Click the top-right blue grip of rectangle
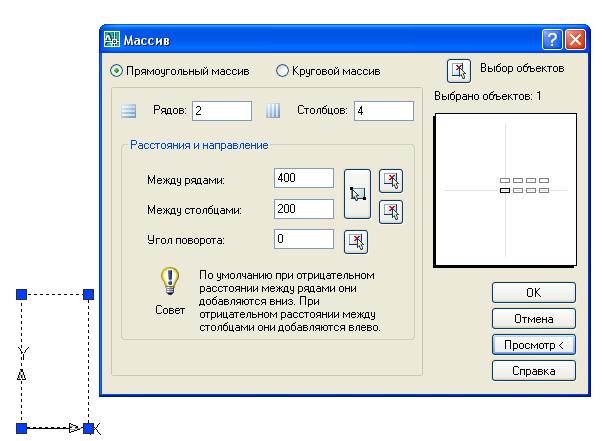The width and height of the screenshot is (602, 441). point(88,294)
